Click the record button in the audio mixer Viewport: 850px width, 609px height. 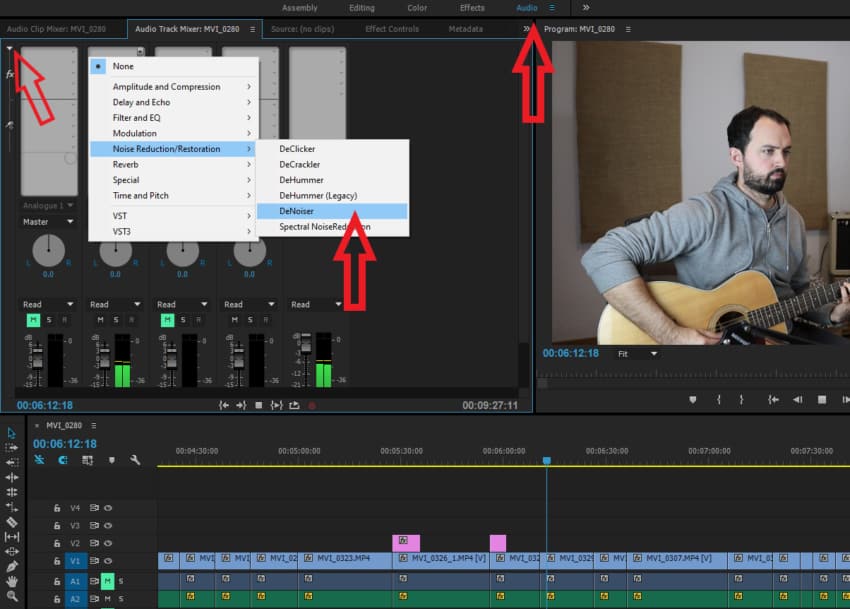311,405
